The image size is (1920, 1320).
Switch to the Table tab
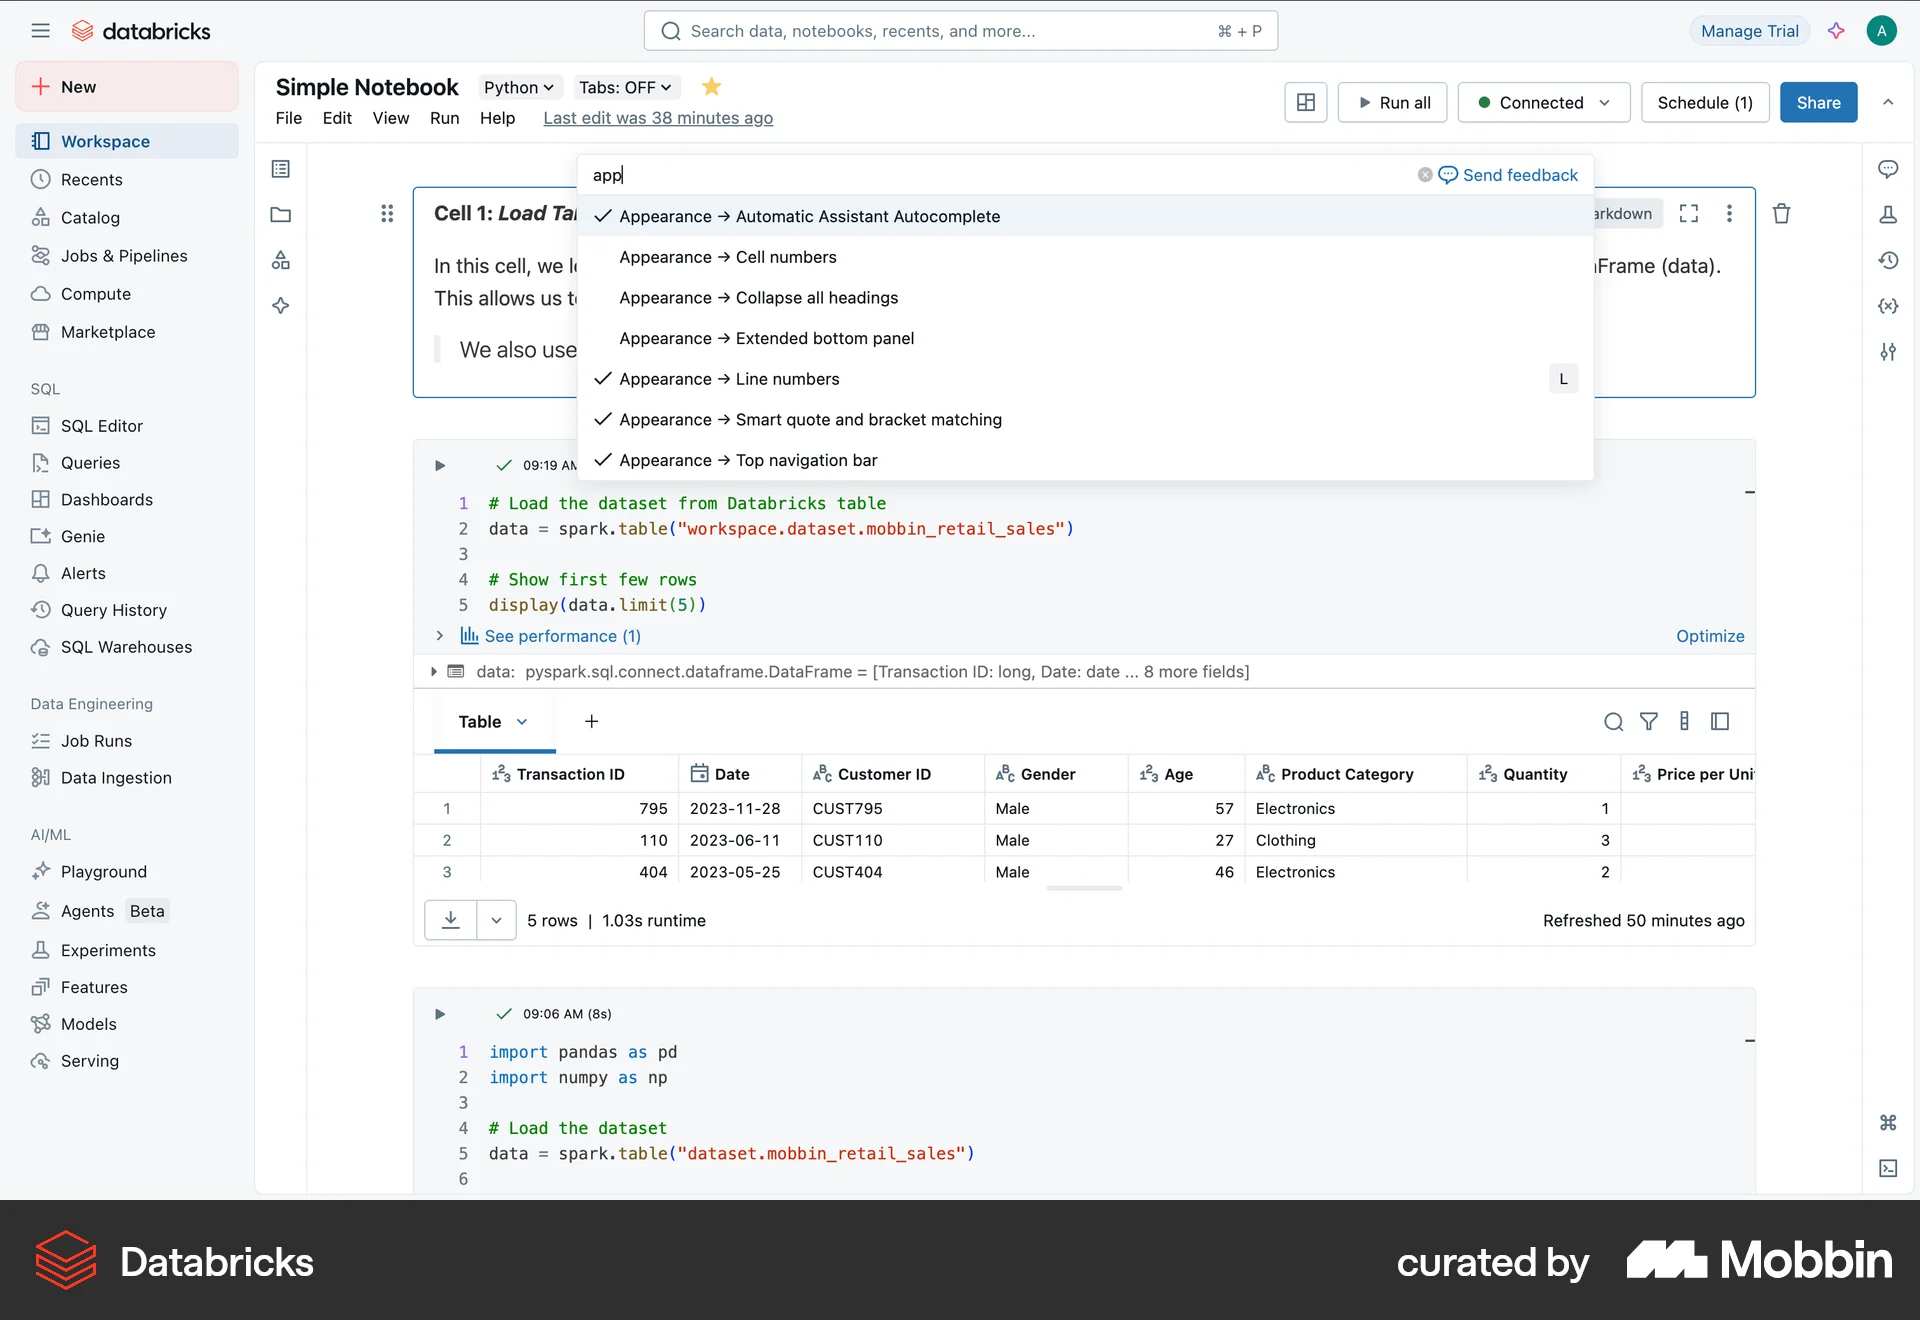pos(483,721)
